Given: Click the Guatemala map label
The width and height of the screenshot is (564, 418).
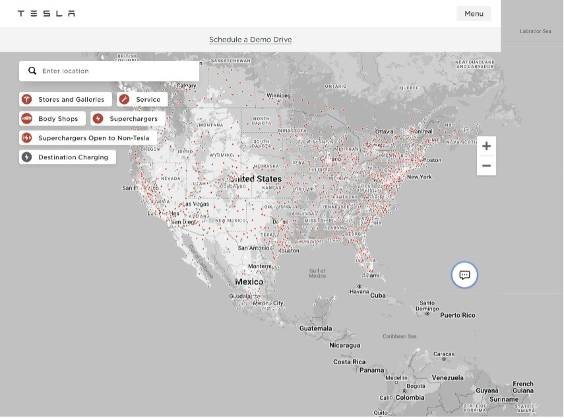Looking at the screenshot, I should (316, 328).
